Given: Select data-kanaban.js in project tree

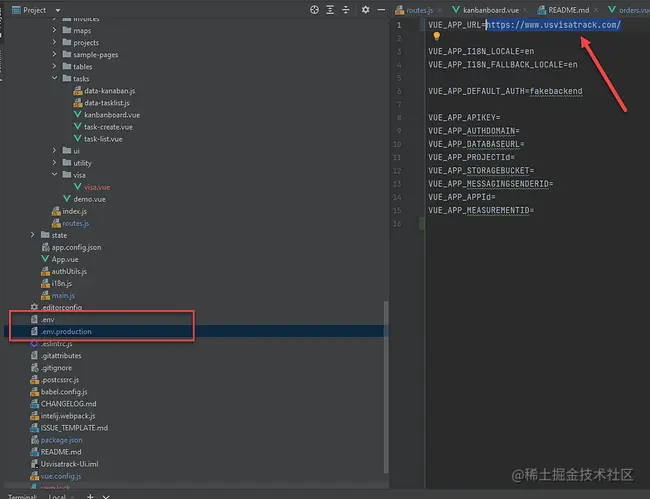Looking at the screenshot, I should 109,91.
